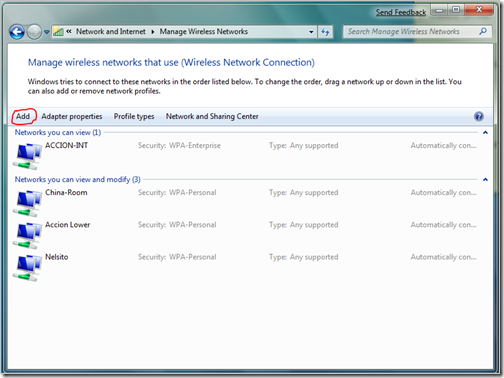The width and height of the screenshot is (504, 378).
Task: Expand arrow after Network and Internet breadcrumb
Action: pos(153,32)
